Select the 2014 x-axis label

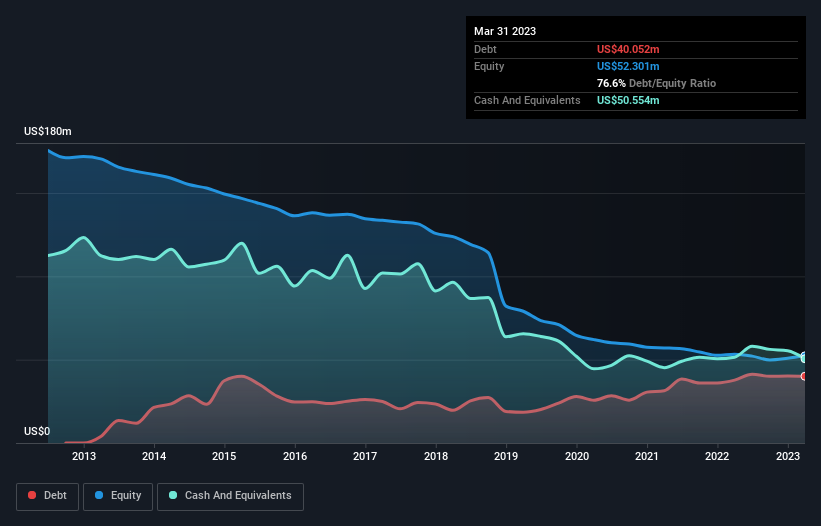point(154,456)
